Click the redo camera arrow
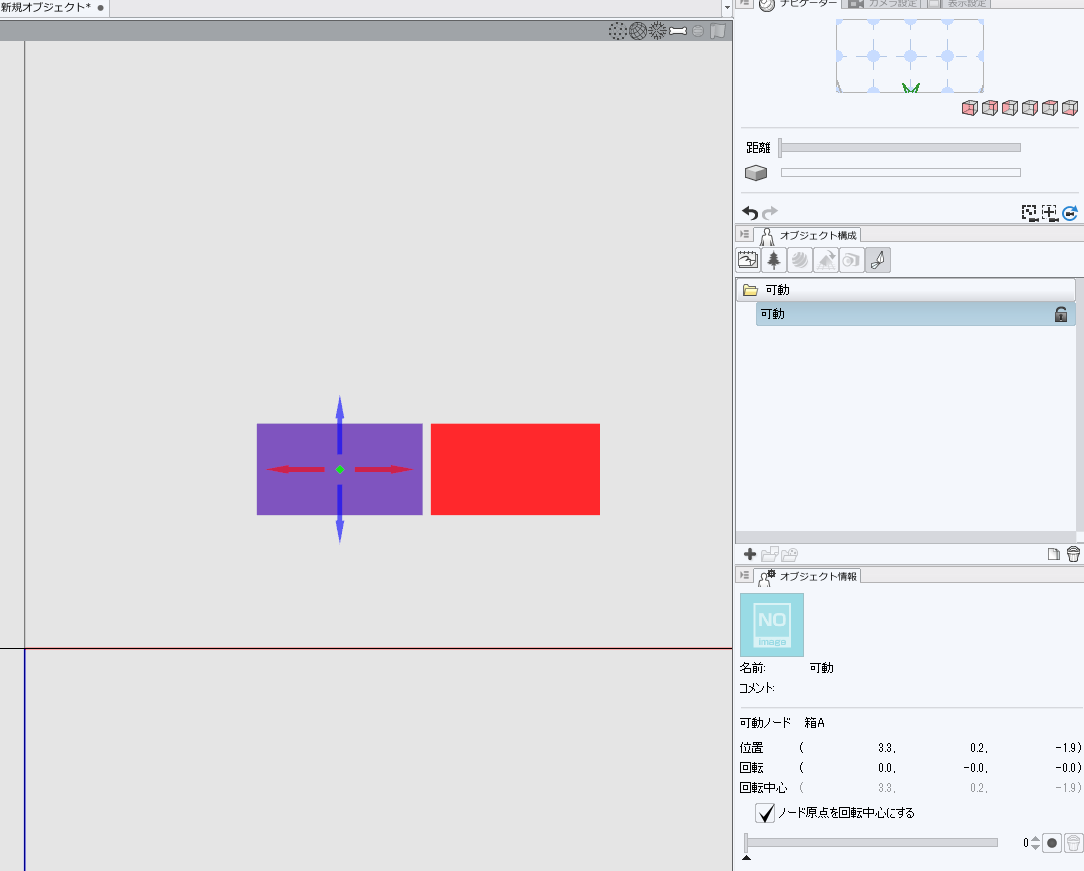The width and height of the screenshot is (1084, 871). (x=770, y=213)
